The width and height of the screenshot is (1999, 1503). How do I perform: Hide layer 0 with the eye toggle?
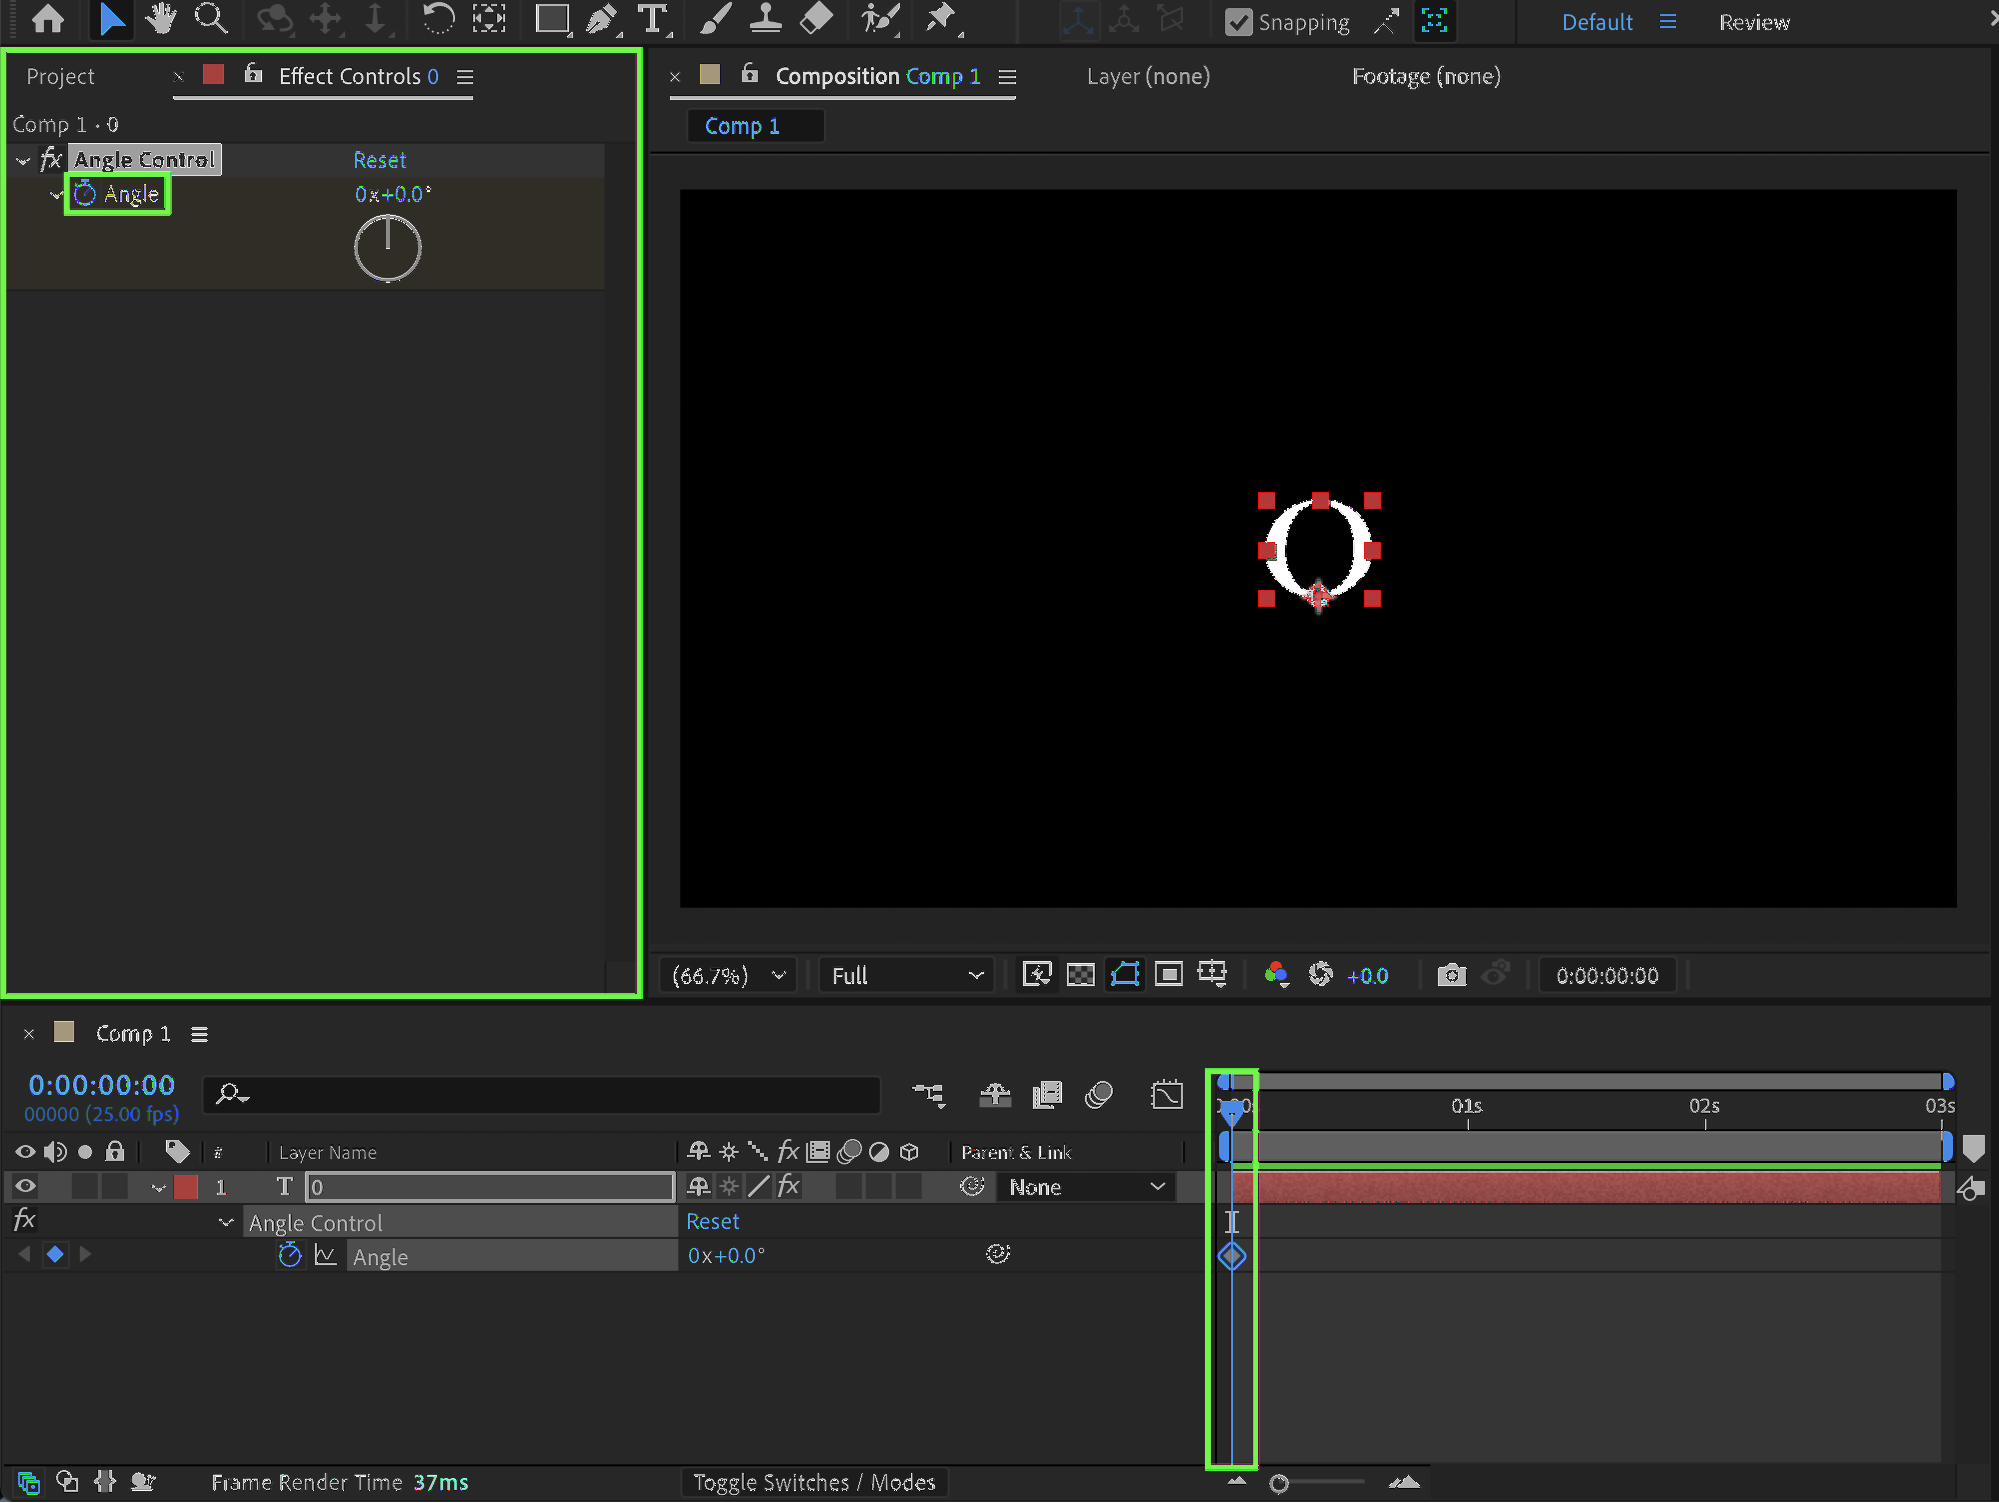[x=25, y=1187]
